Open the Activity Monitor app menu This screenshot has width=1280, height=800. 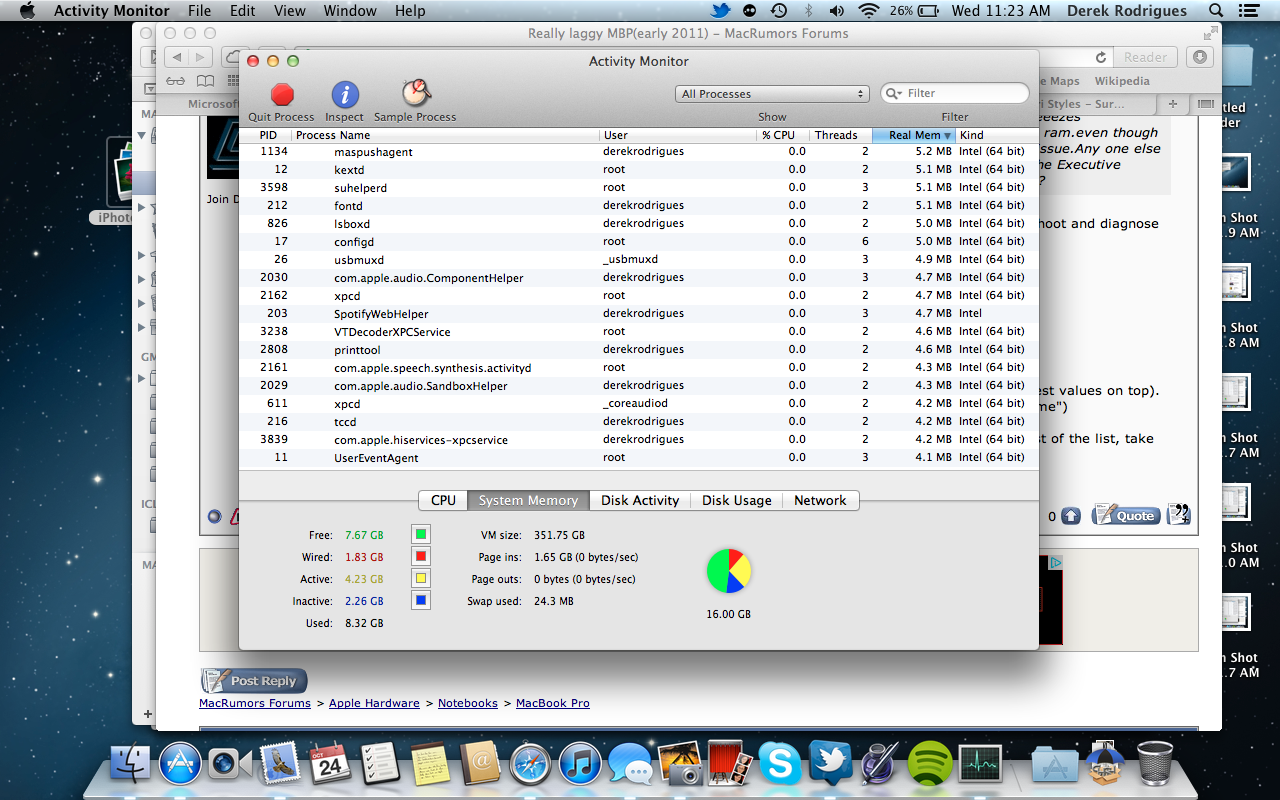(x=111, y=11)
